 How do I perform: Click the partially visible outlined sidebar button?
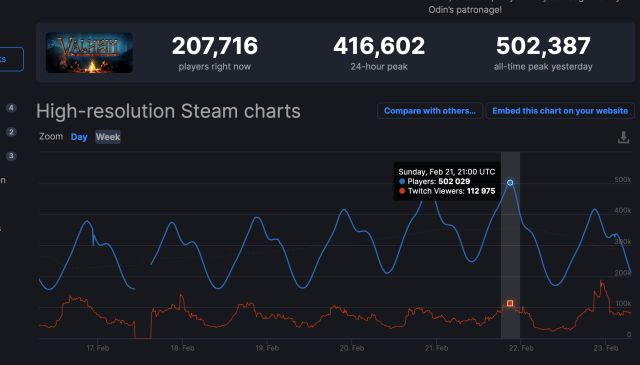click(x=11, y=59)
